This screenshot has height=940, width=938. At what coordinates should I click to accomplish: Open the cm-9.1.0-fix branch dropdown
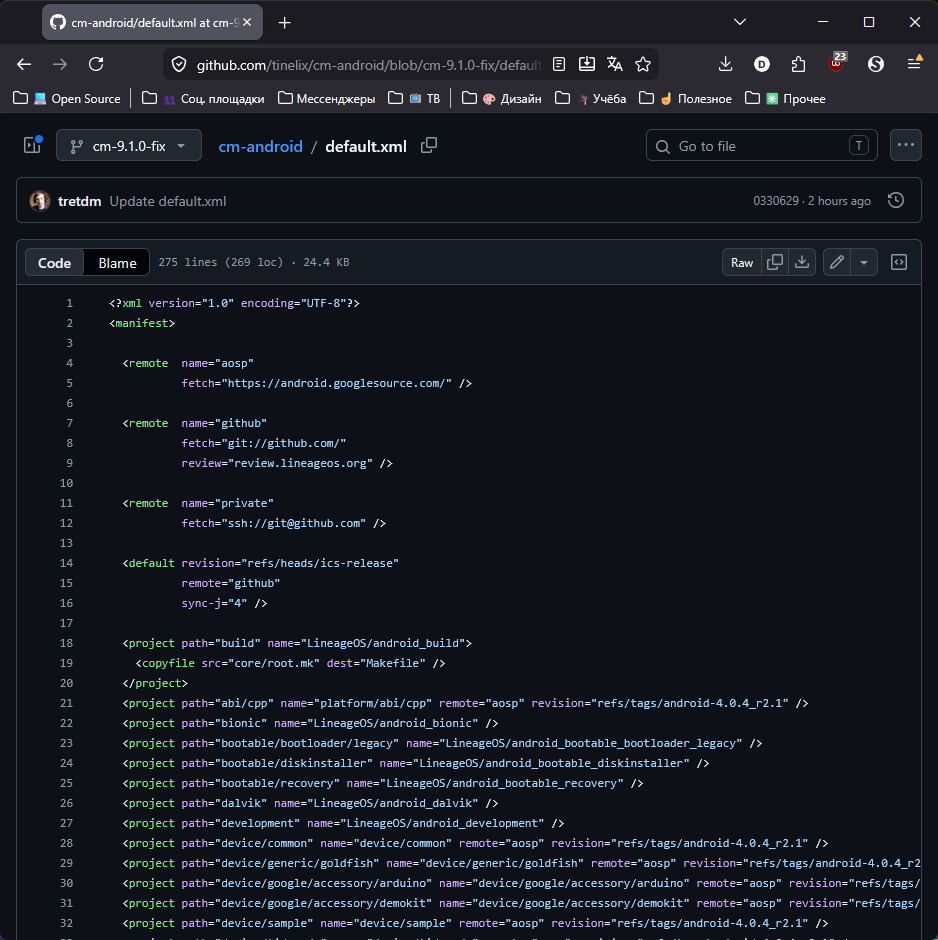pos(129,146)
